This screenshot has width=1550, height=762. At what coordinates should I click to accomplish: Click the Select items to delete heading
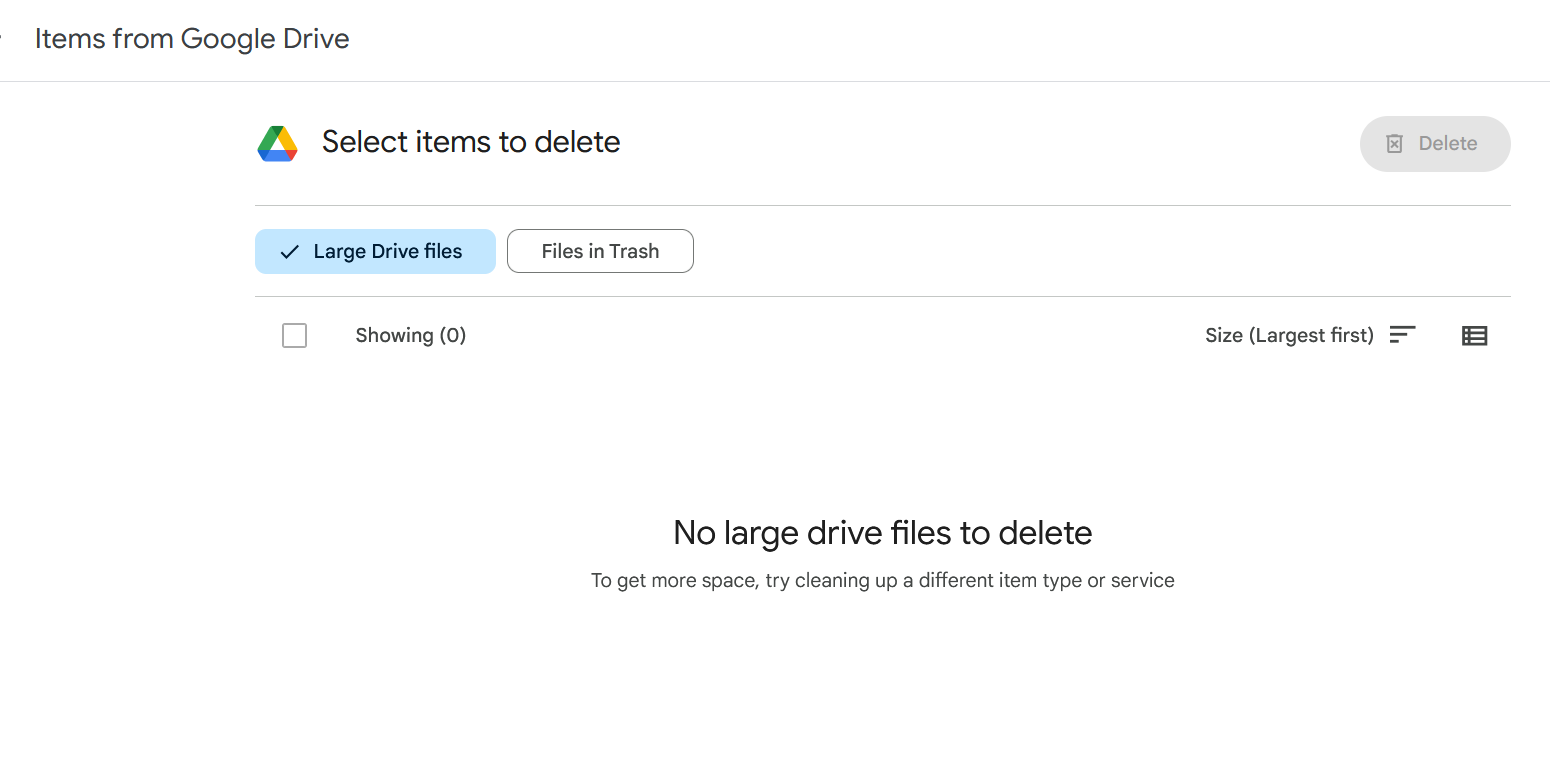click(471, 143)
